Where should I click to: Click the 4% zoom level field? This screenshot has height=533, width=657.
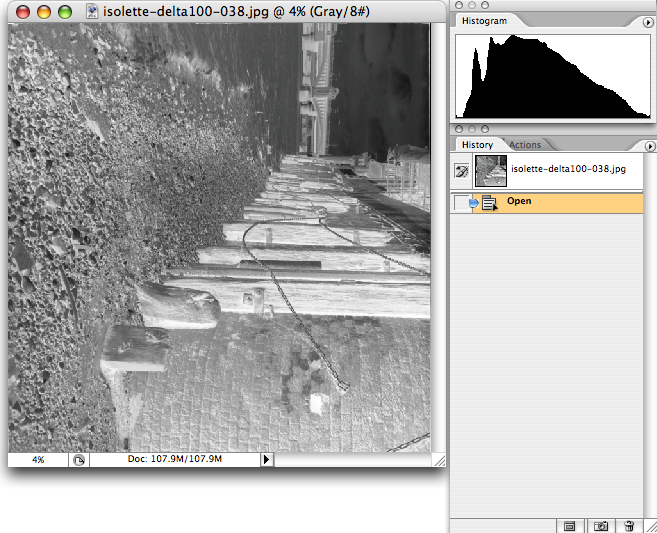coord(38,460)
